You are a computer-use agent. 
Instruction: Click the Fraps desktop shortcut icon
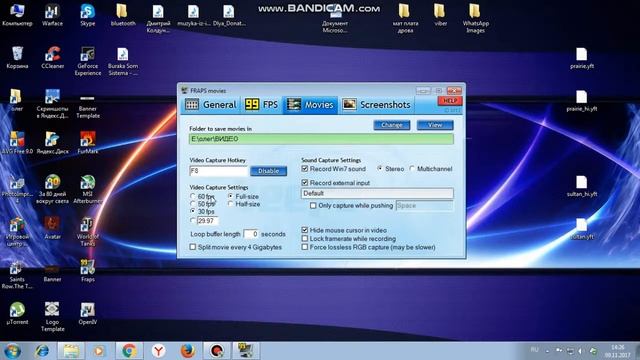[88, 270]
